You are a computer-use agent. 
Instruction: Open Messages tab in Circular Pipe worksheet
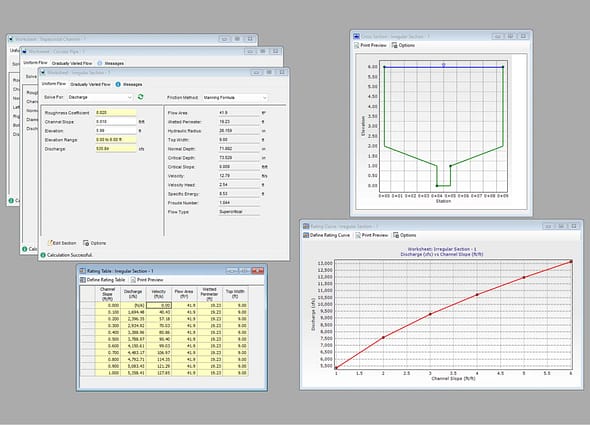click(x=111, y=63)
